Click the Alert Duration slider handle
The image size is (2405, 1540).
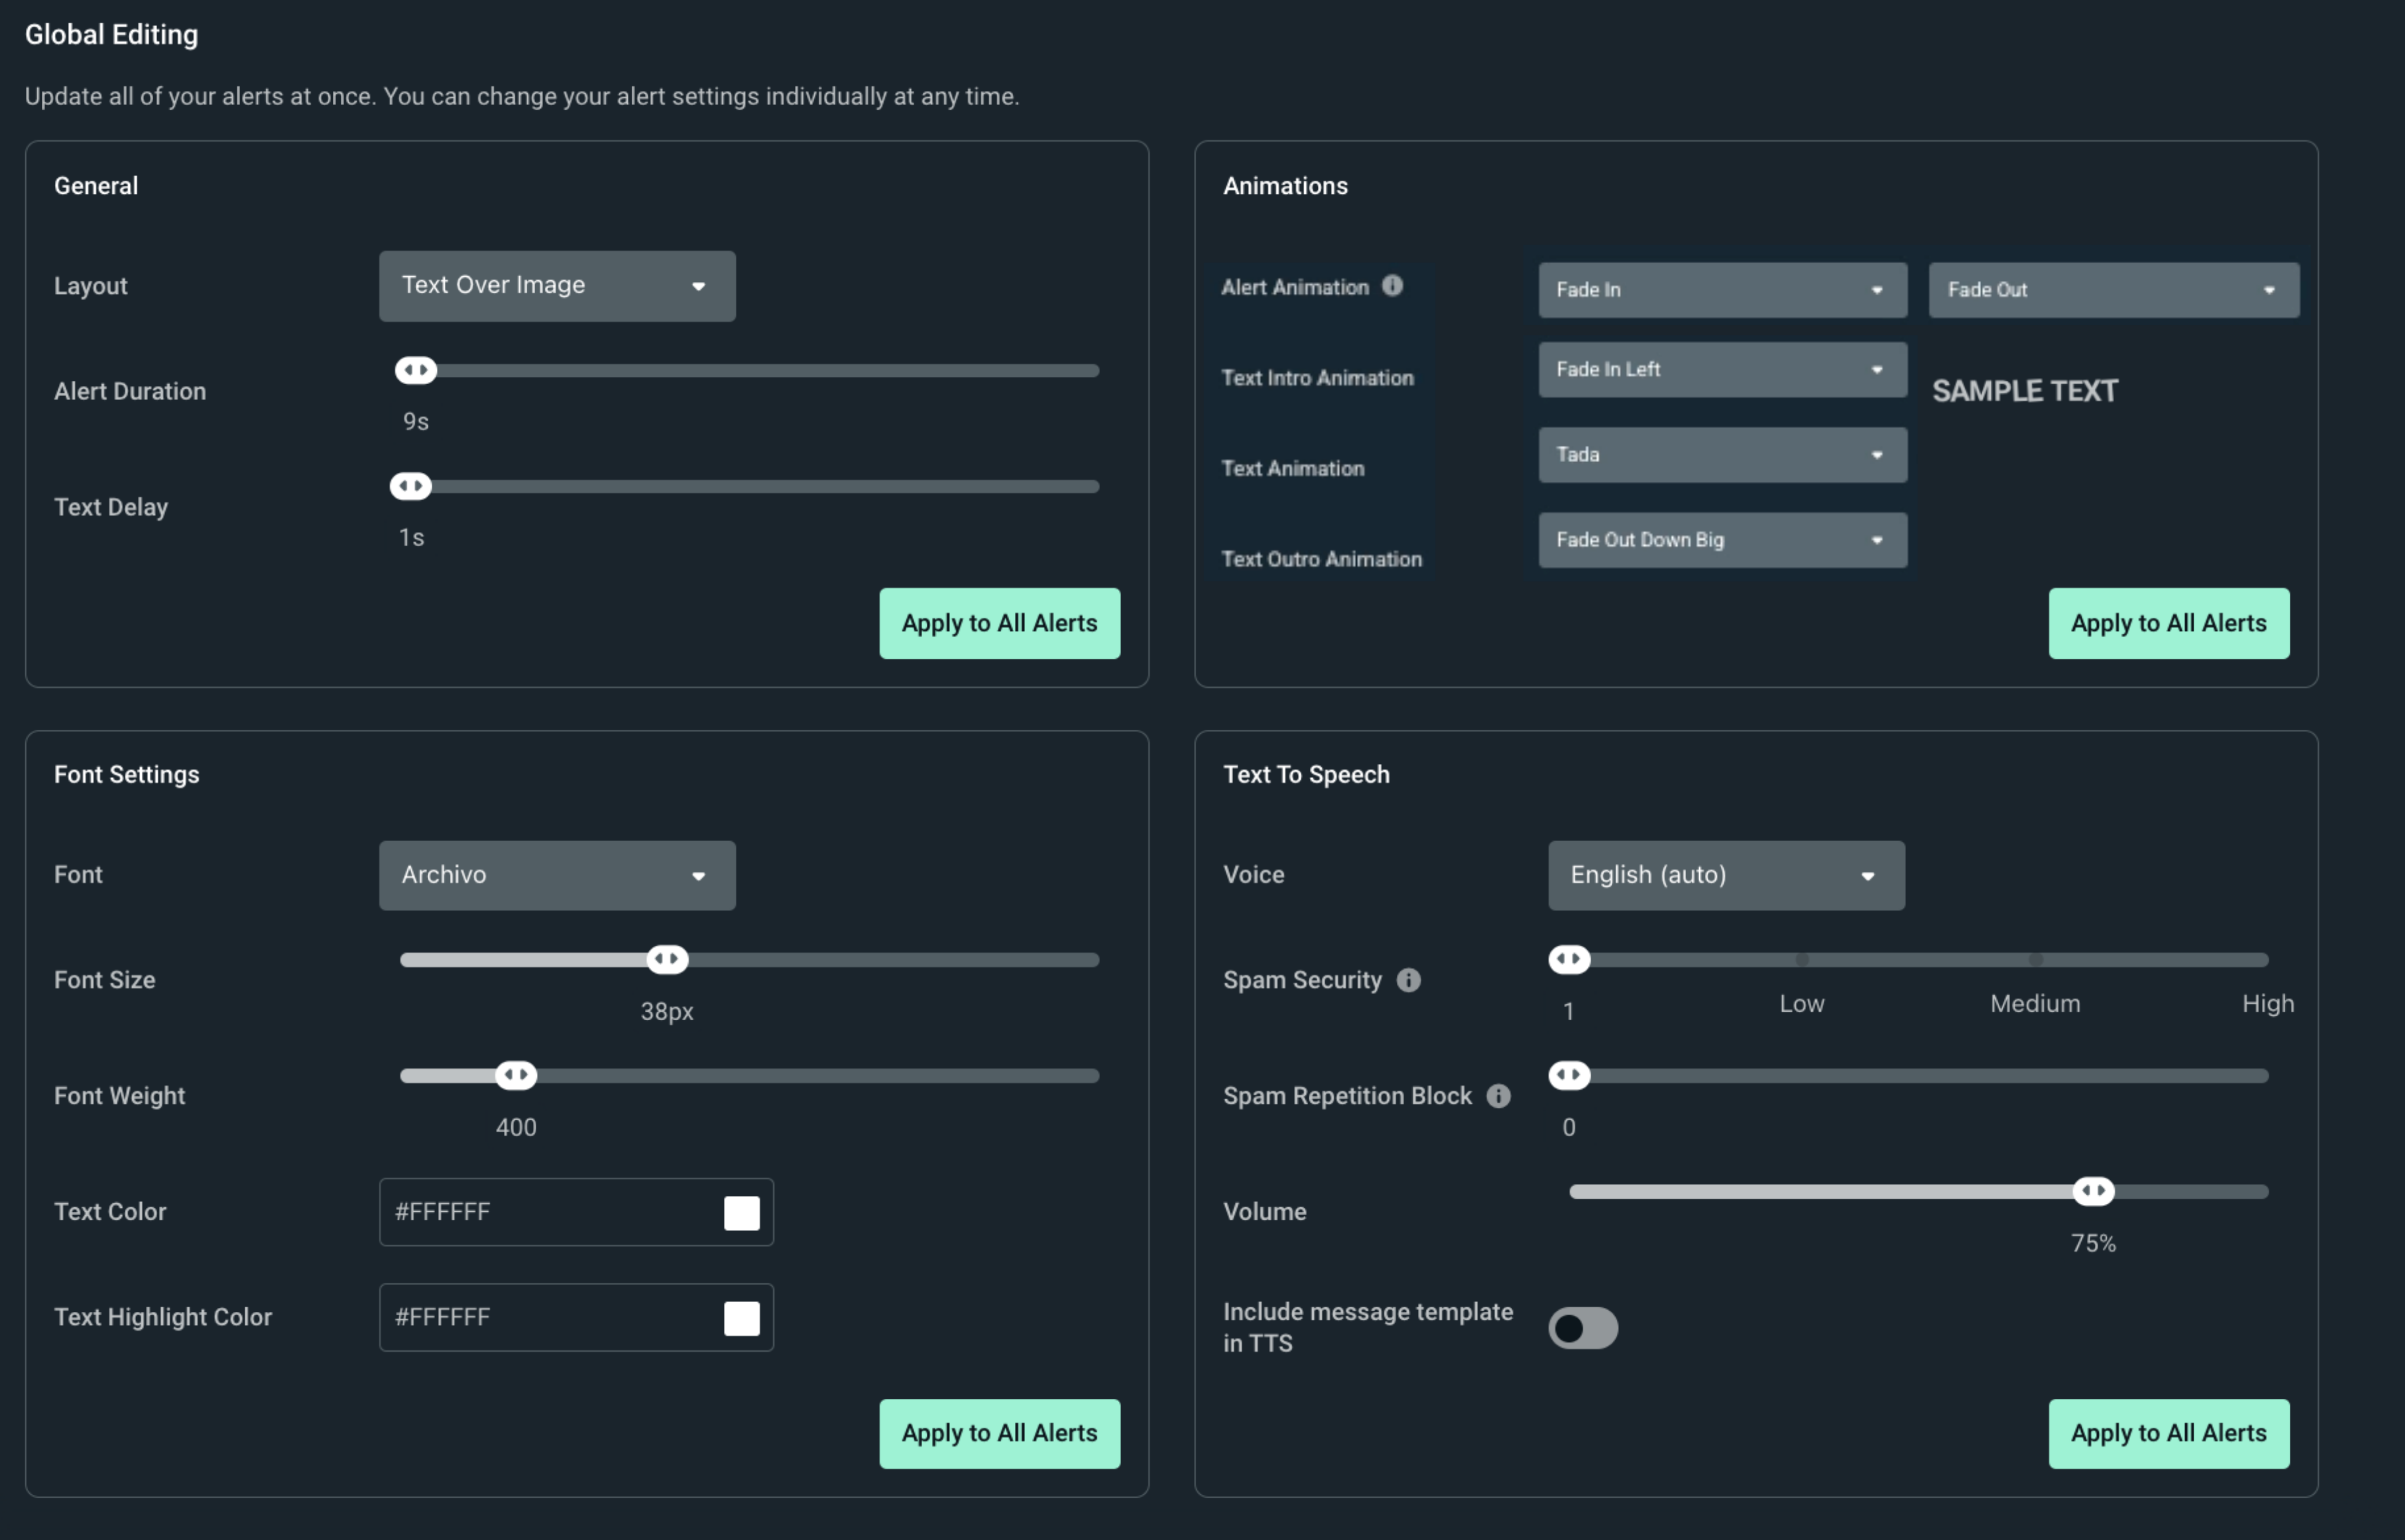click(x=416, y=371)
